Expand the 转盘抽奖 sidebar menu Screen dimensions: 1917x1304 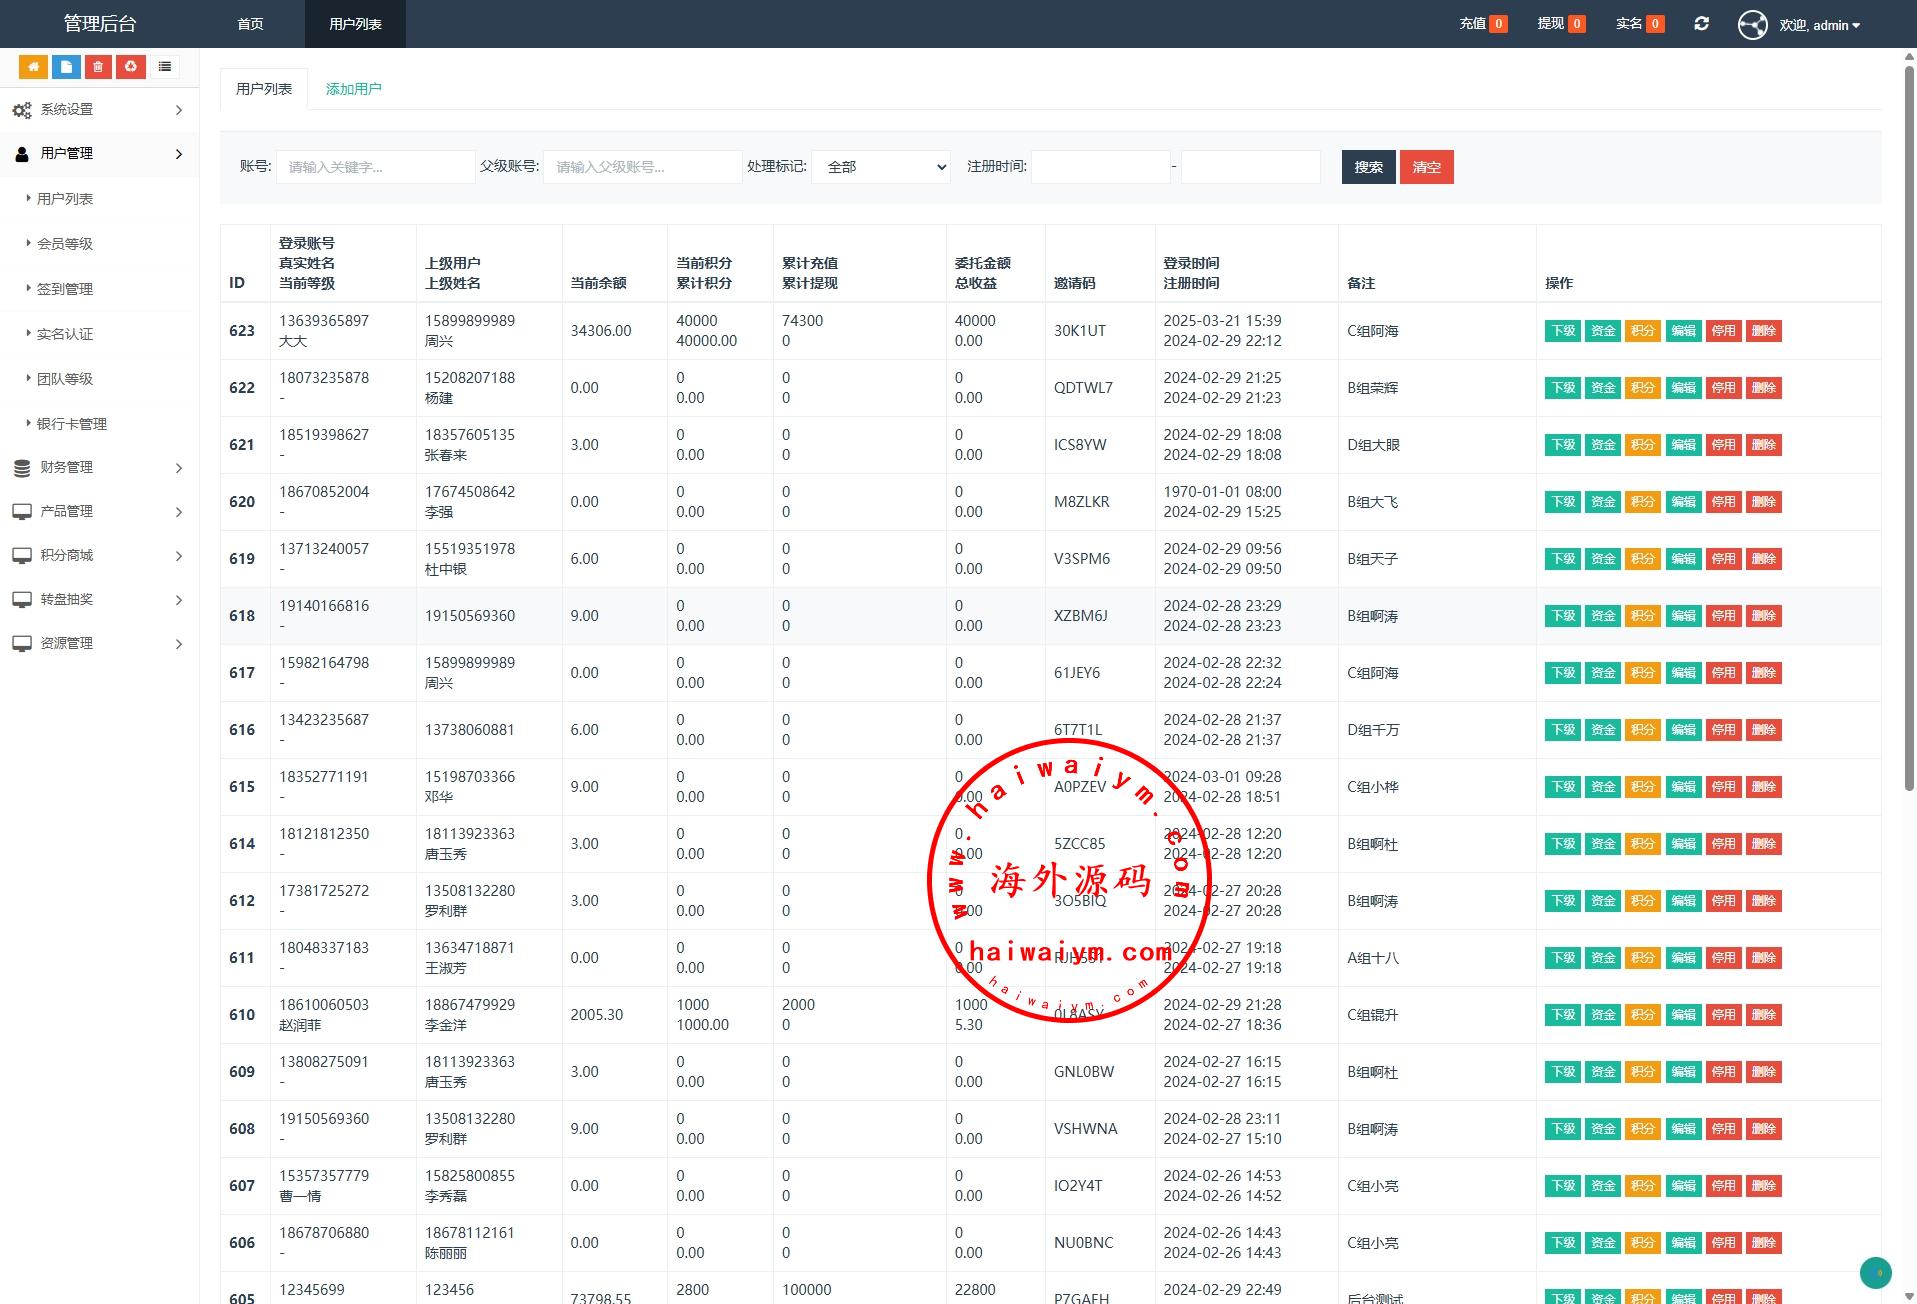click(x=98, y=599)
